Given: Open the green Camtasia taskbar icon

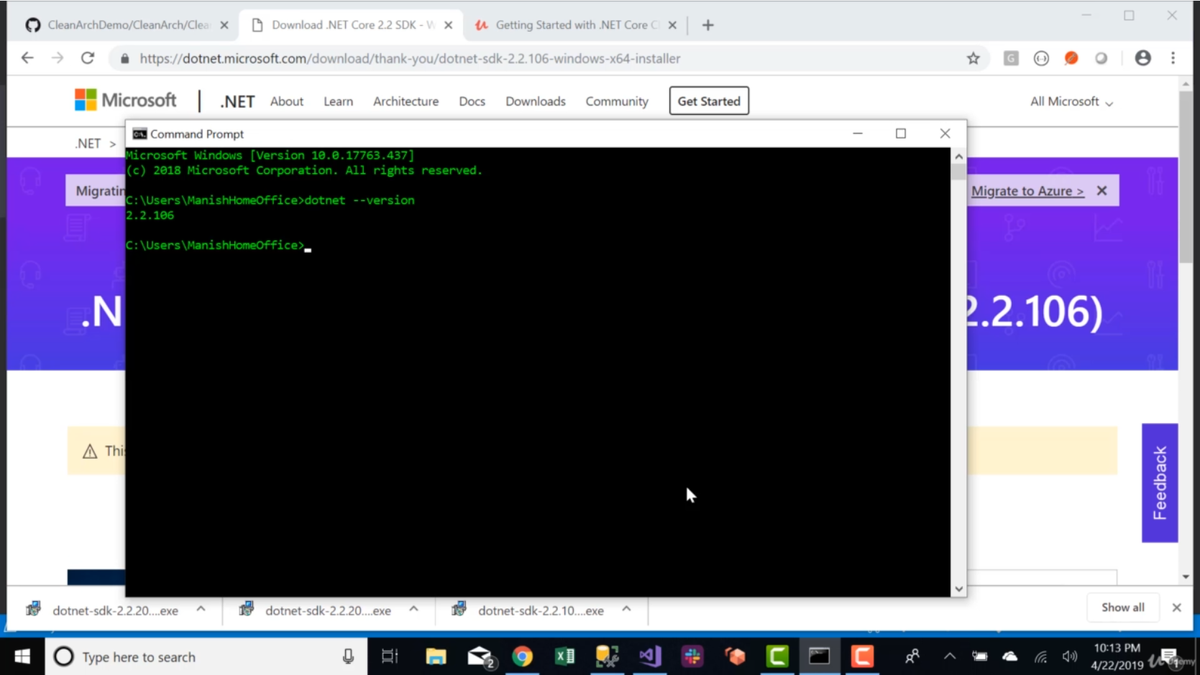Looking at the screenshot, I should coord(777,657).
